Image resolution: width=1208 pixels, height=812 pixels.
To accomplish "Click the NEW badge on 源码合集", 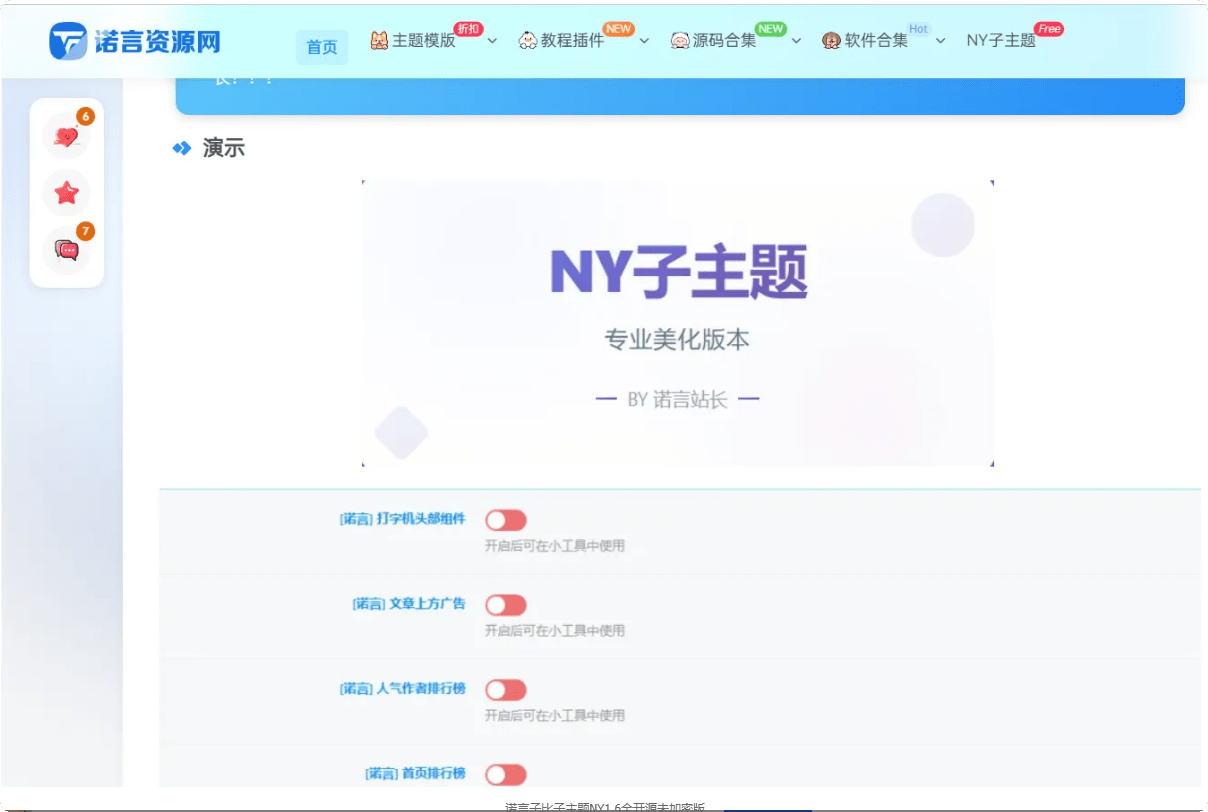I will (x=770, y=29).
